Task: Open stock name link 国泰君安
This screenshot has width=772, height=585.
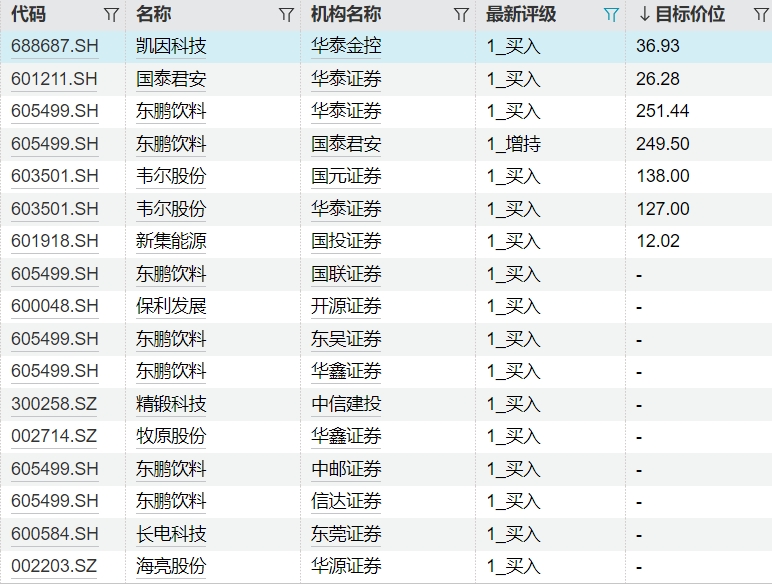Action: pos(171,79)
